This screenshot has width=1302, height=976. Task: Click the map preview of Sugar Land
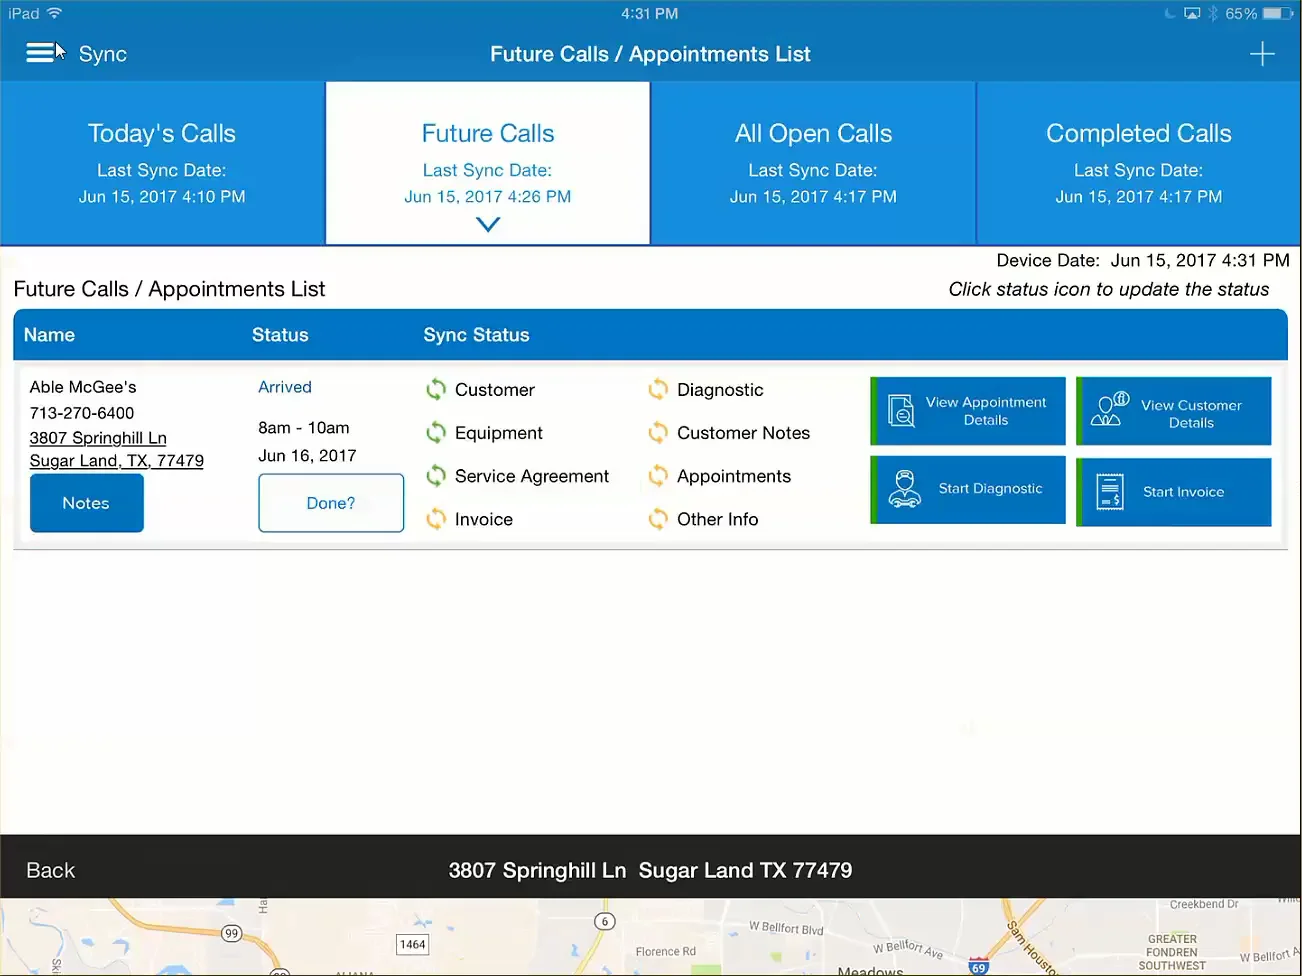(651, 937)
